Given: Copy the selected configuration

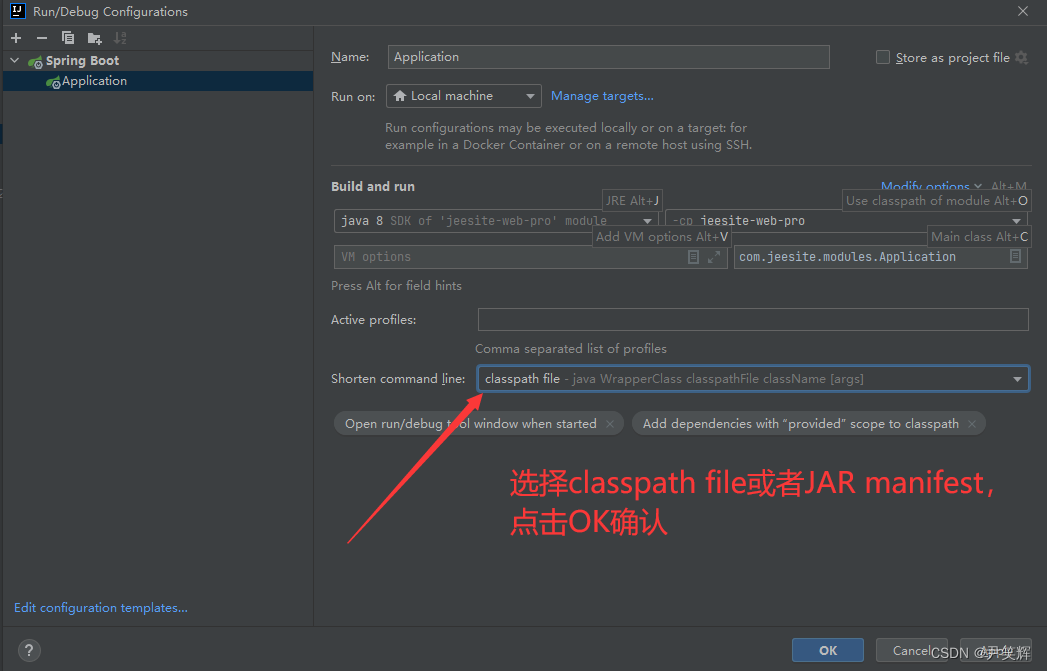Looking at the screenshot, I should pos(68,38).
